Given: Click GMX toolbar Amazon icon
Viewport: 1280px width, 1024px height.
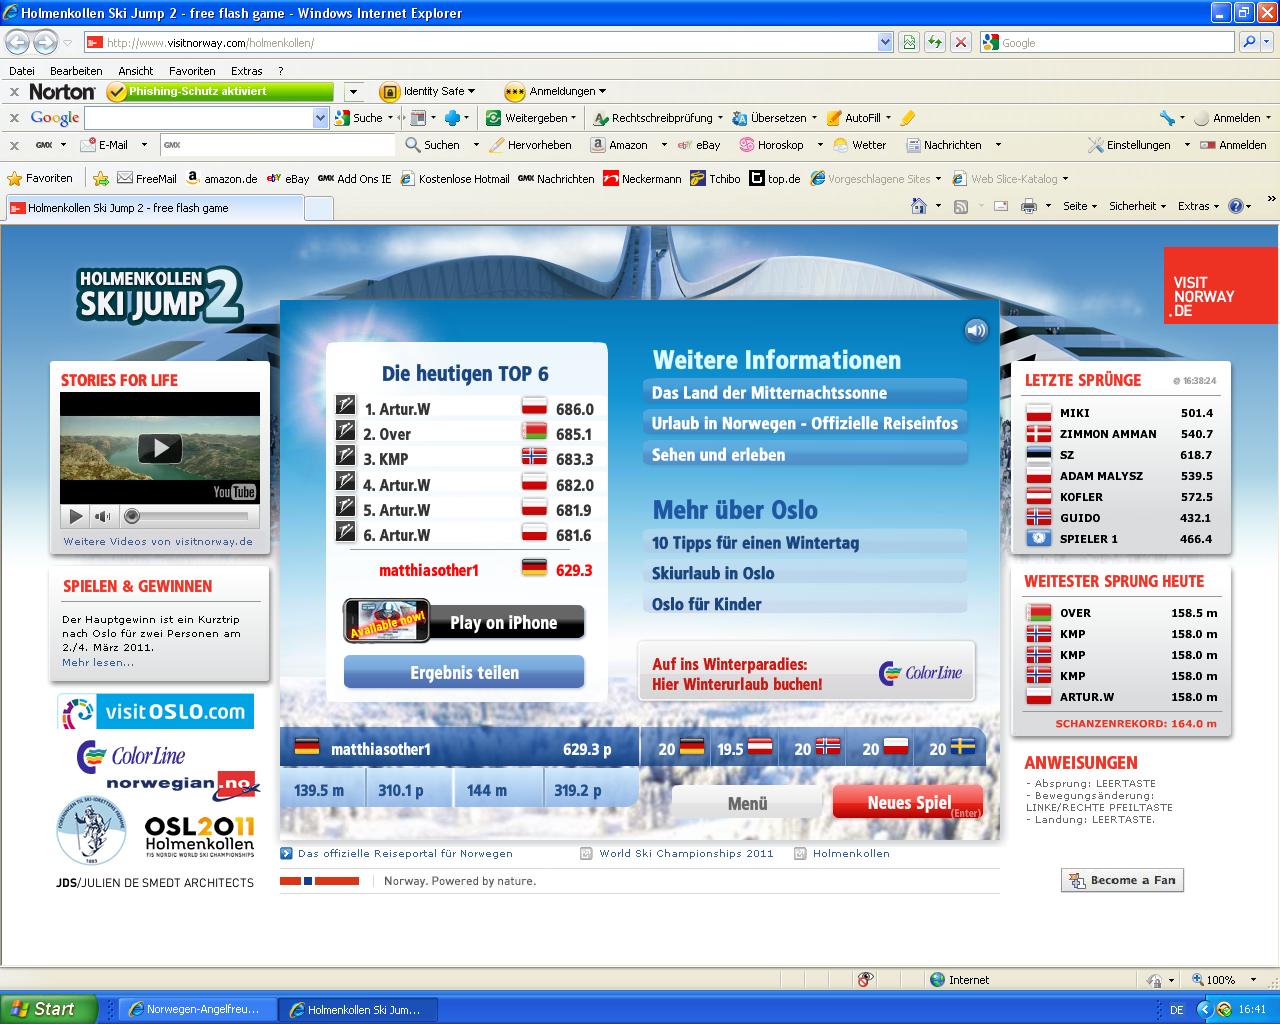Looking at the screenshot, I should [597, 145].
